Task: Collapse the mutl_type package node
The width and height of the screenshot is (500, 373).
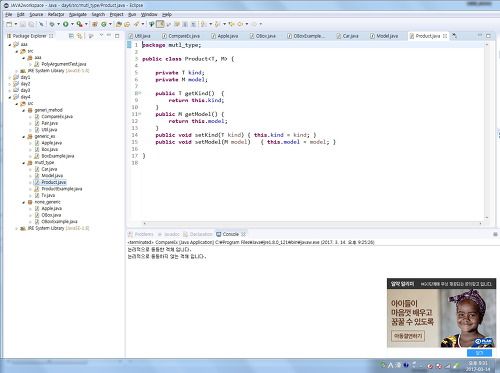Action: click(24, 163)
